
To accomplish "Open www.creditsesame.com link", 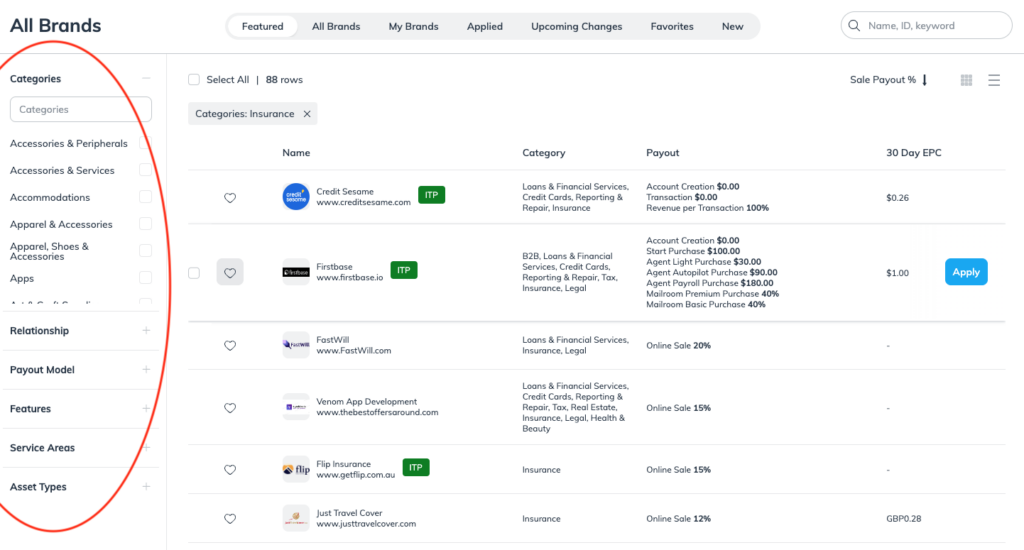I will pyautogui.click(x=364, y=202).
